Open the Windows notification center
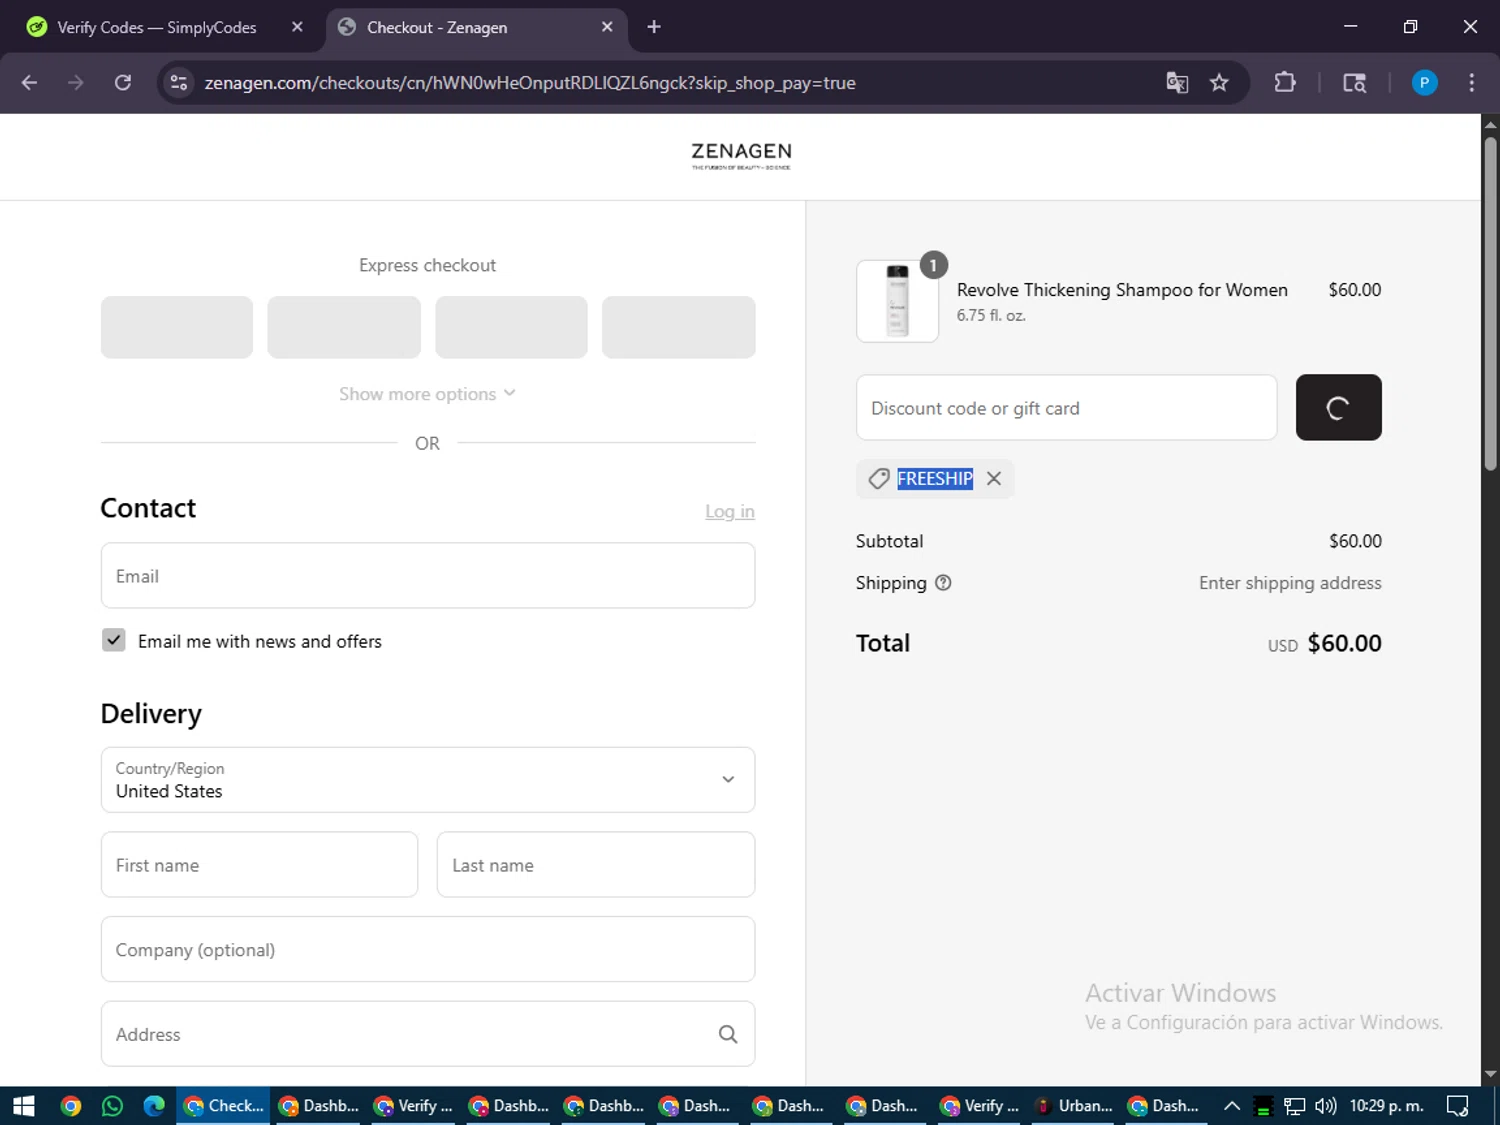This screenshot has width=1500, height=1125. [1458, 1106]
